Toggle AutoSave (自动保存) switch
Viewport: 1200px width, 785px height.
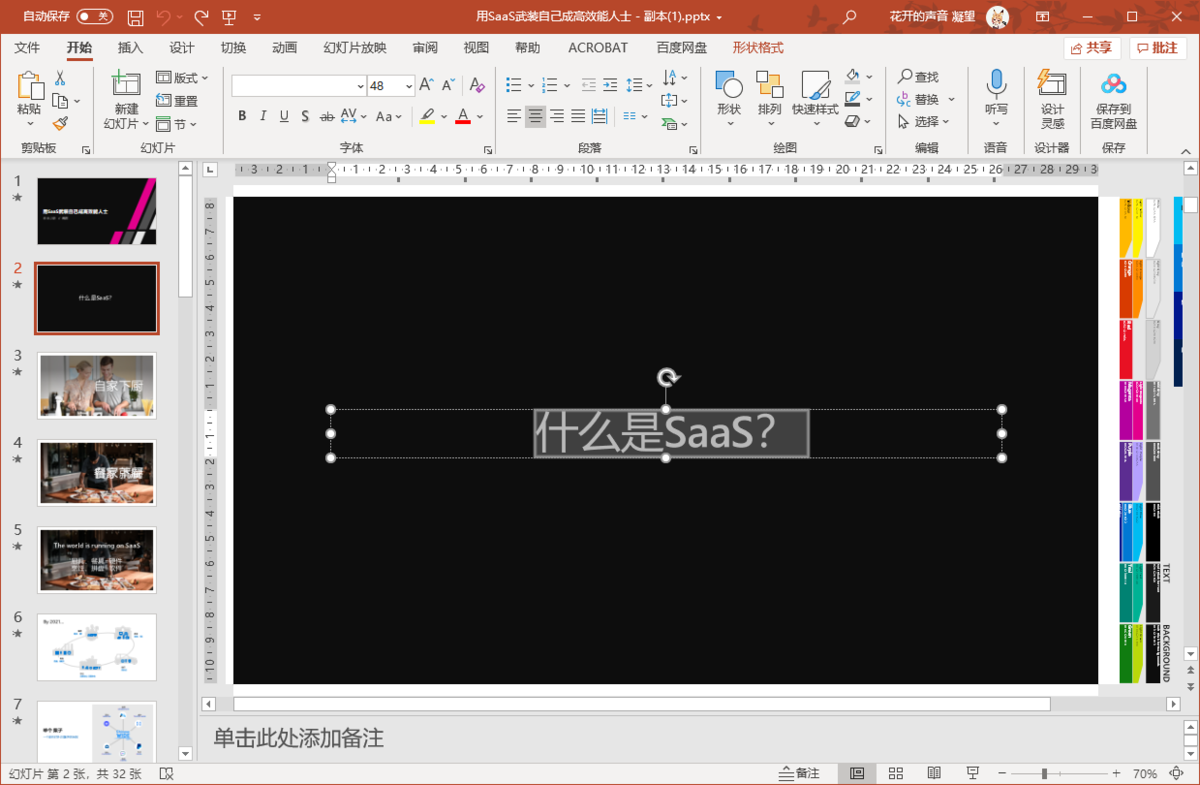pos(95,17)
